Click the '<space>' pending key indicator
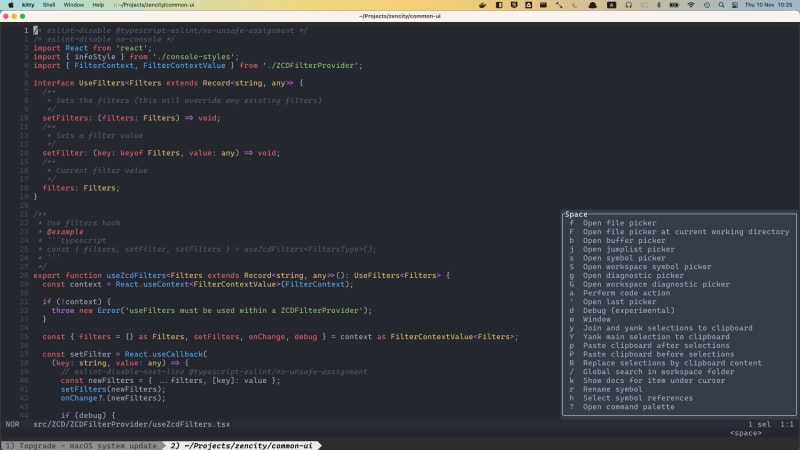The image size is (800, 450). click(x=745, y=433)
